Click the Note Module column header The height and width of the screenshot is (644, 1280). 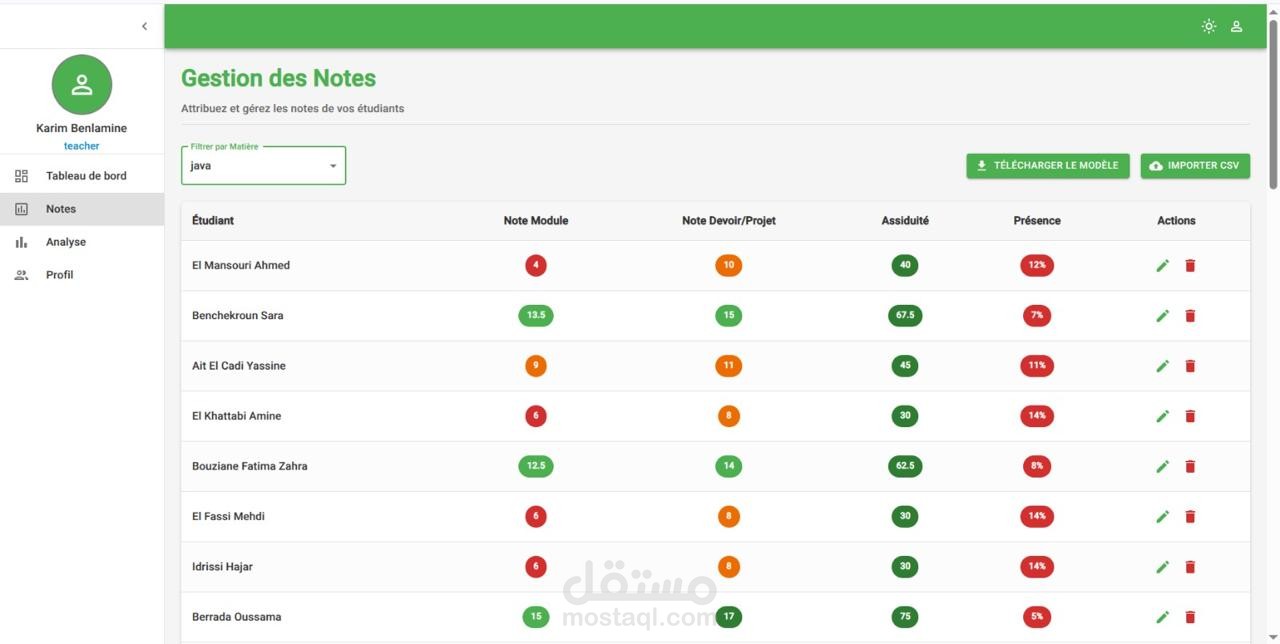[x=536, y=221]
